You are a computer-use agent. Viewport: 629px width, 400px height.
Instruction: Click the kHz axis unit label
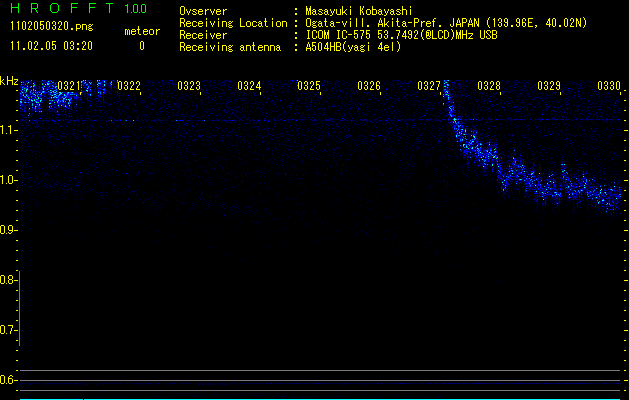(9, 80)
